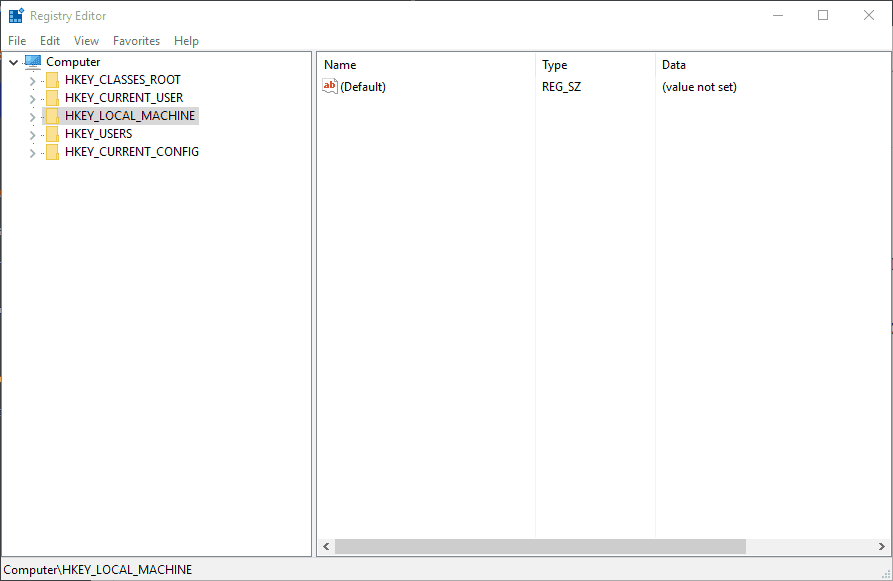Open the File menu
The image size is (893, 581).
pyautogui.click(x=17, y=41)
